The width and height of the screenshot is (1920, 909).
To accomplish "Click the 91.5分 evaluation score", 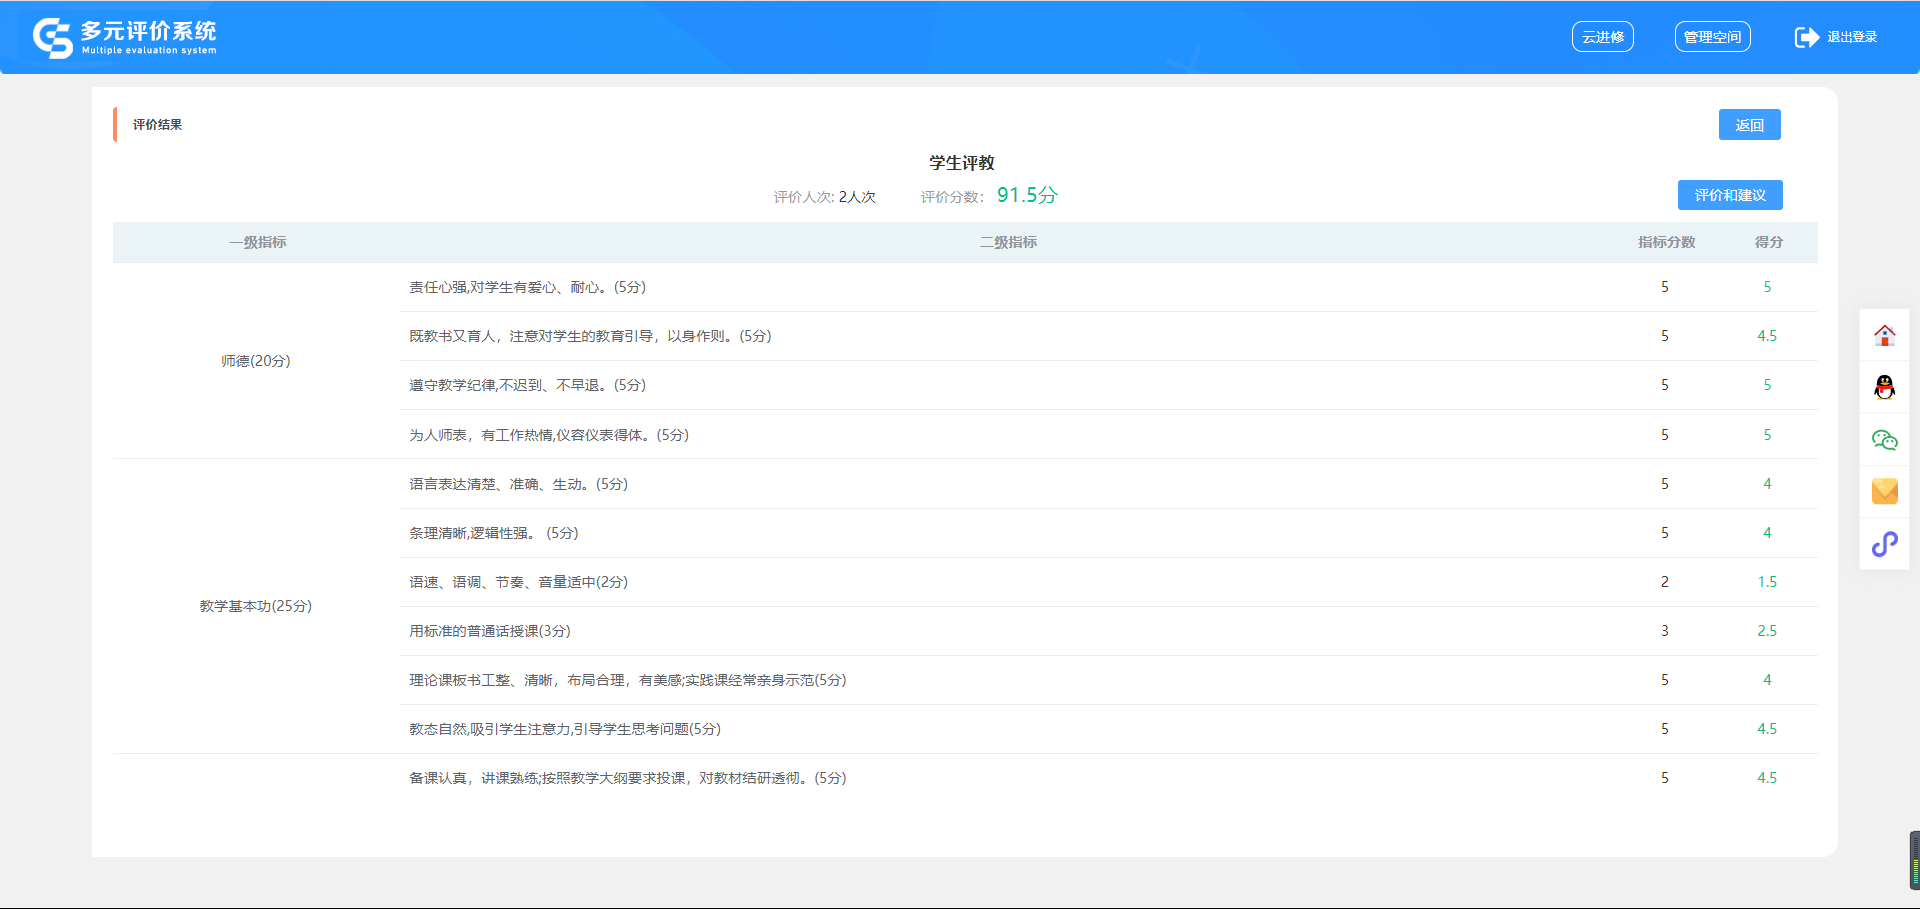I will [1026, 195].
